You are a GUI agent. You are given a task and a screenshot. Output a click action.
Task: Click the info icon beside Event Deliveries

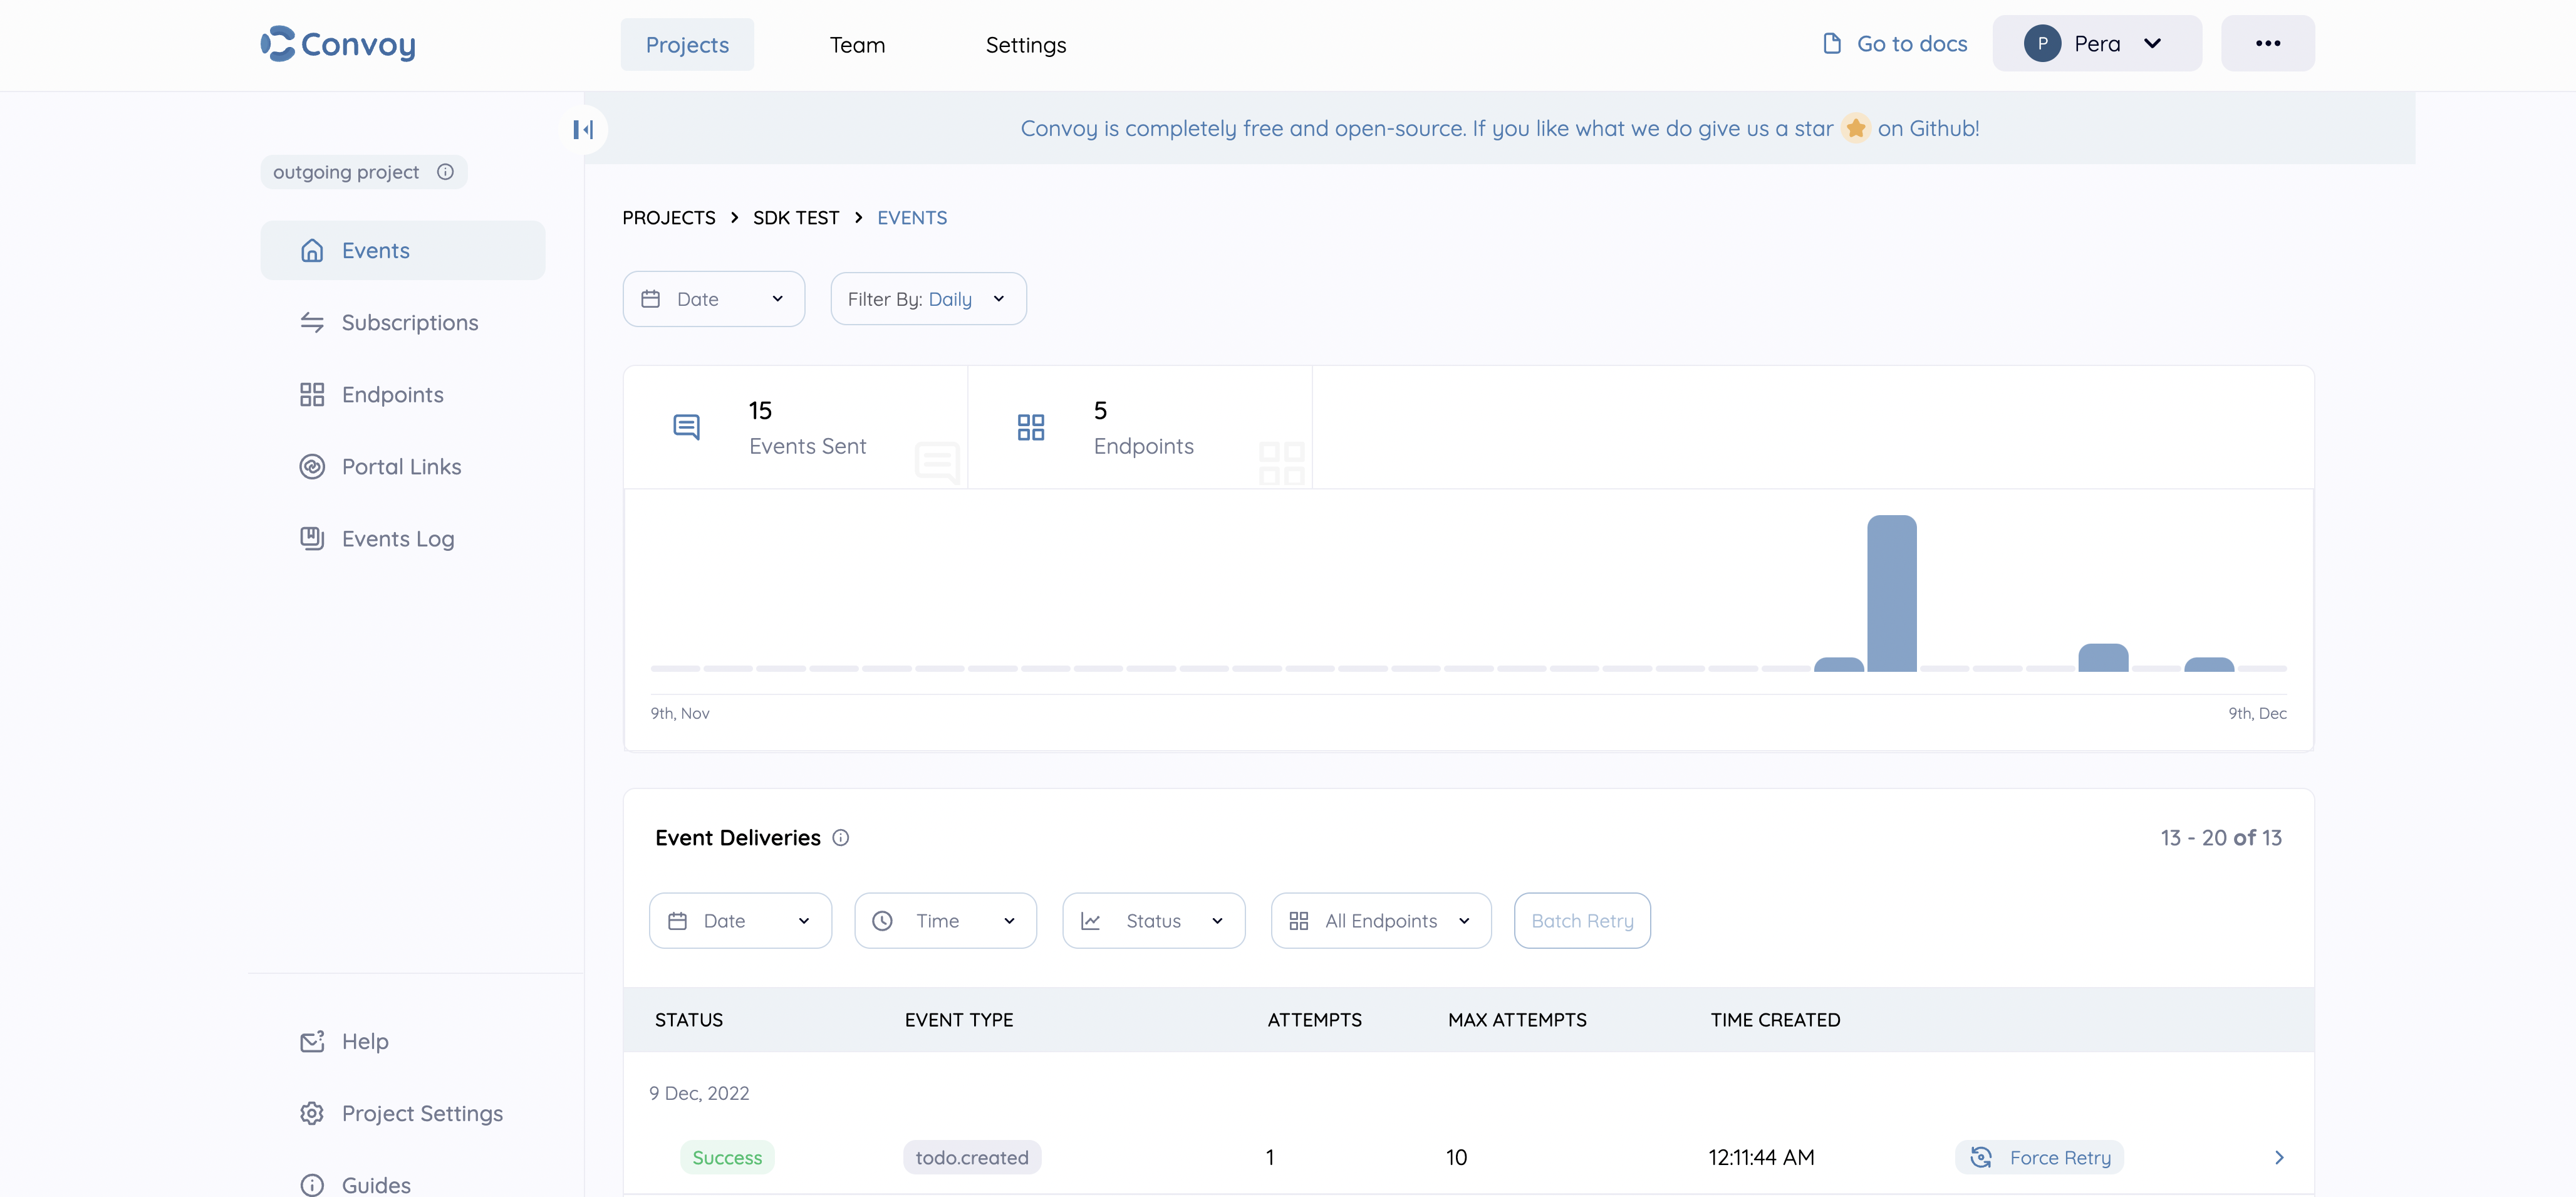pyautogui.click(x=840, y=838)
